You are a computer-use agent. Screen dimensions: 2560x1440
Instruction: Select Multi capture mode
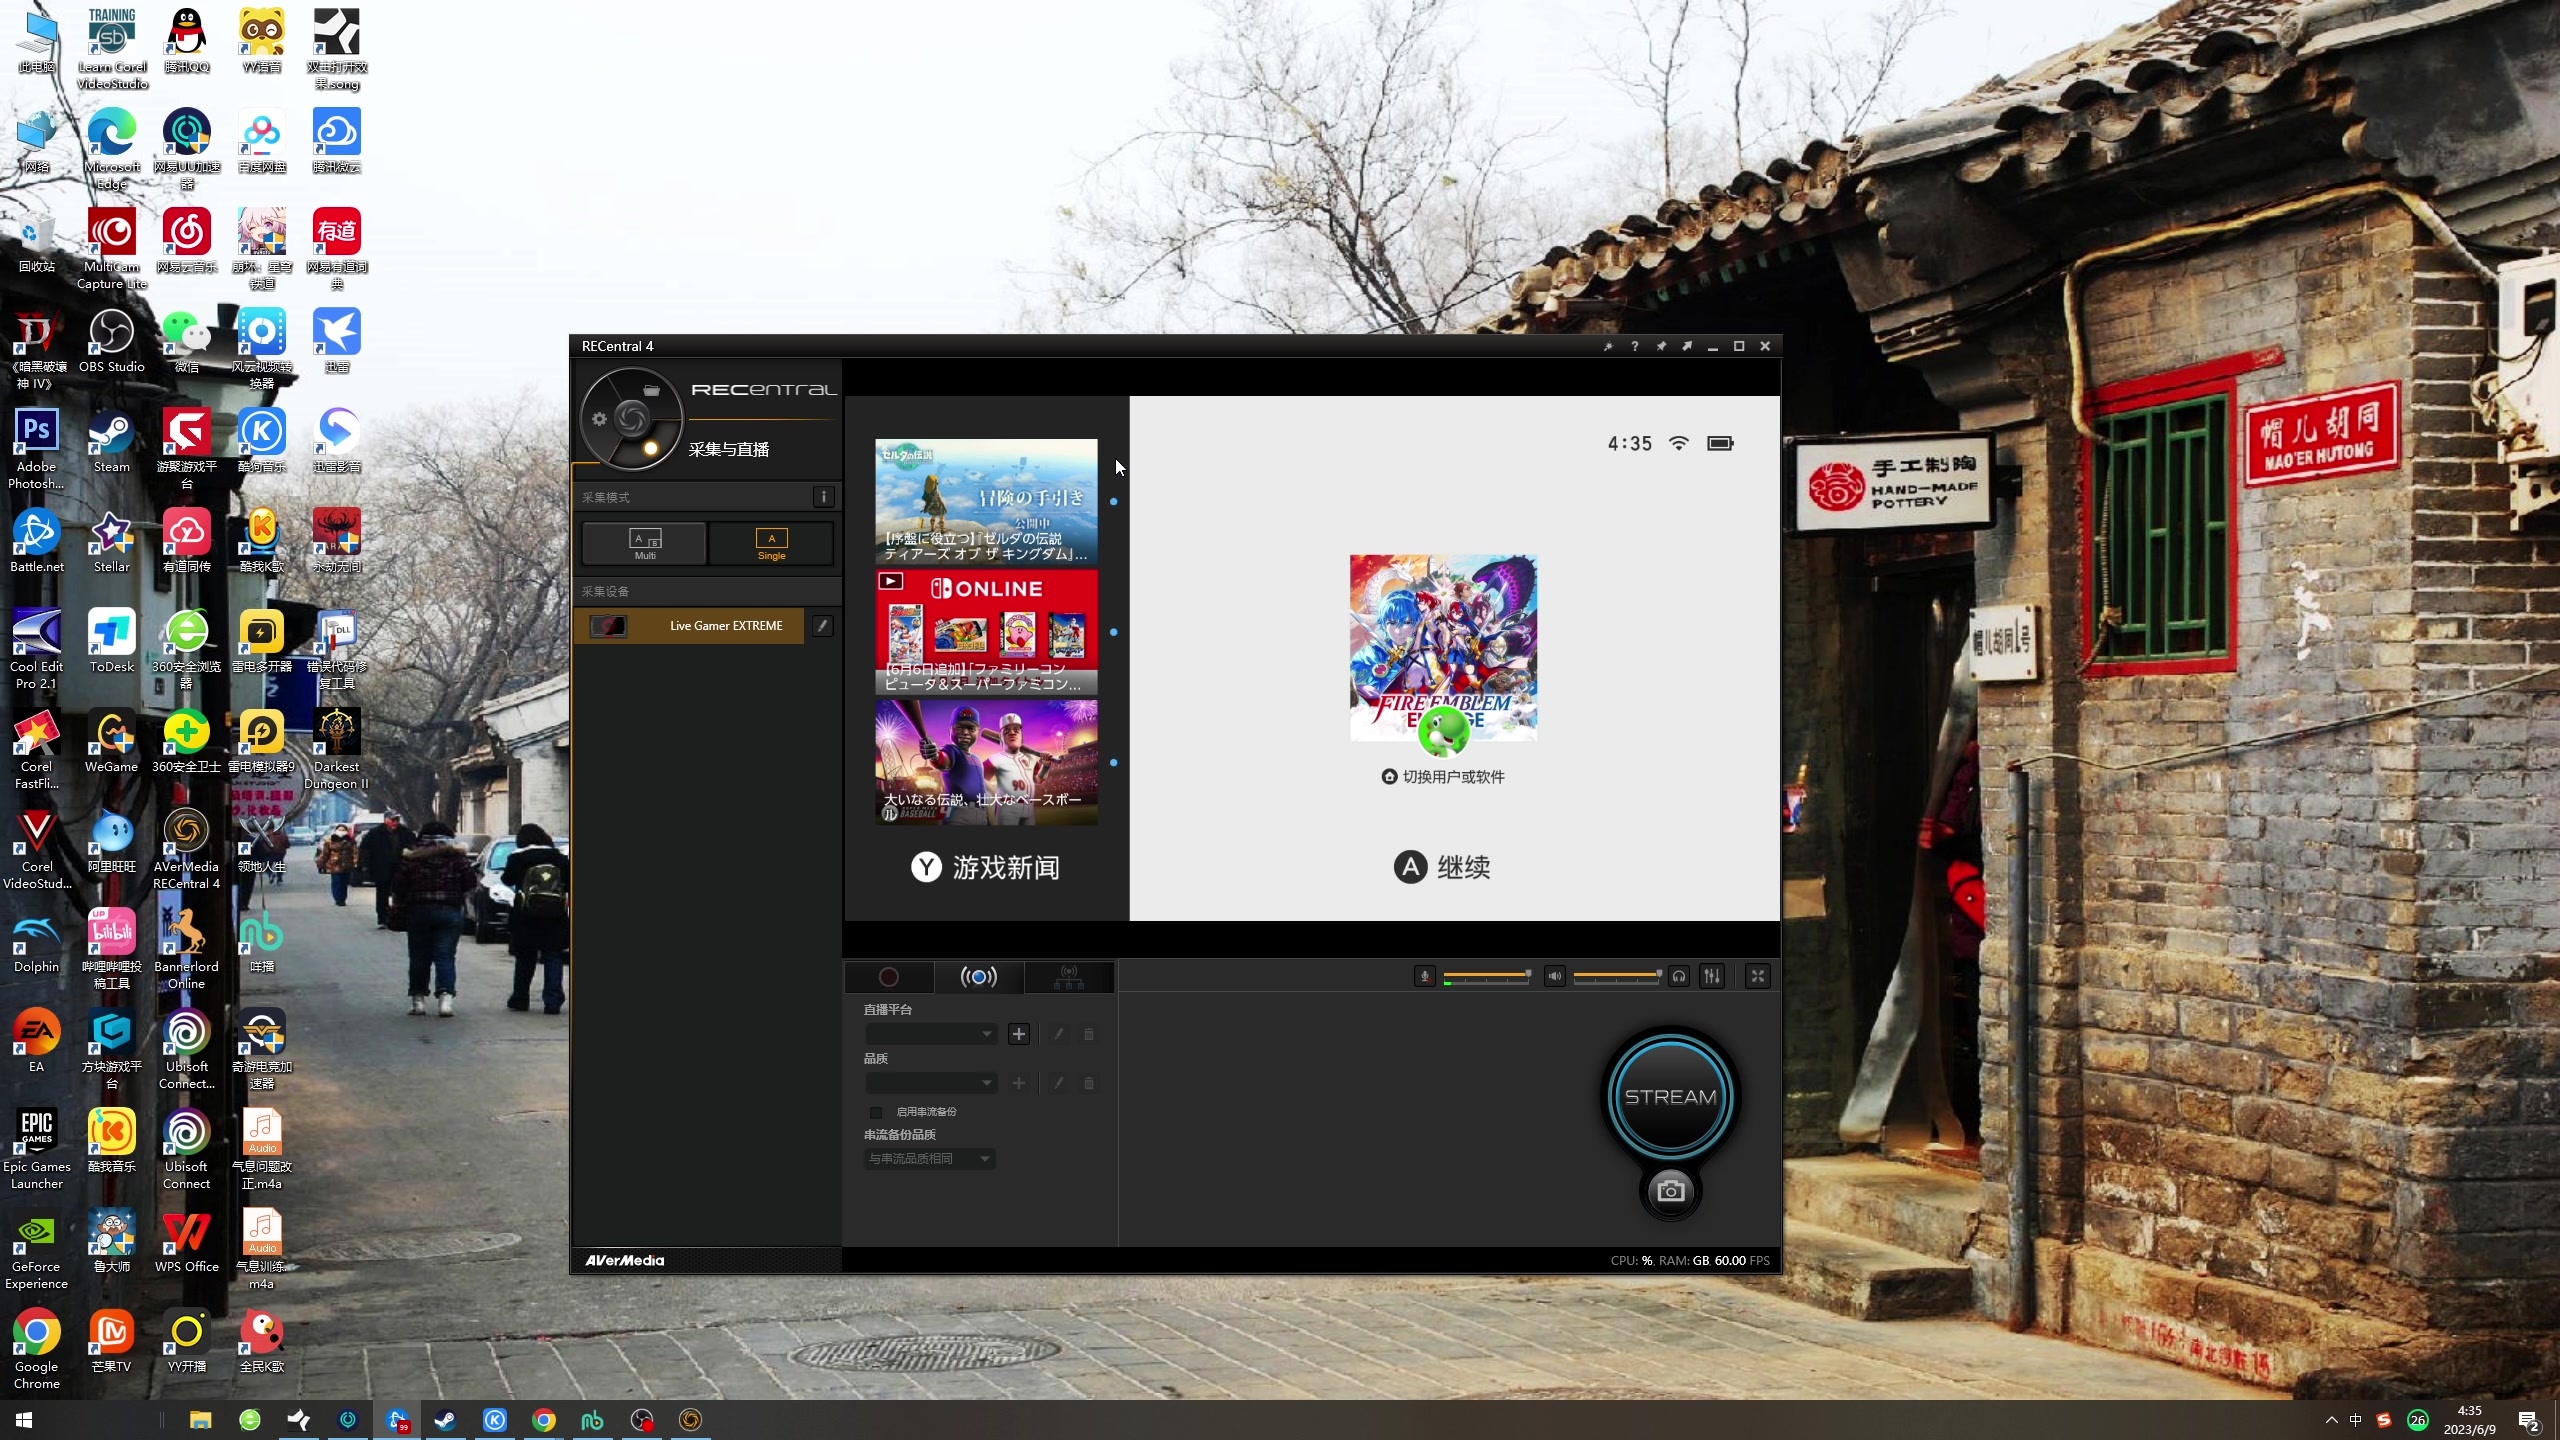coord(645,544)
